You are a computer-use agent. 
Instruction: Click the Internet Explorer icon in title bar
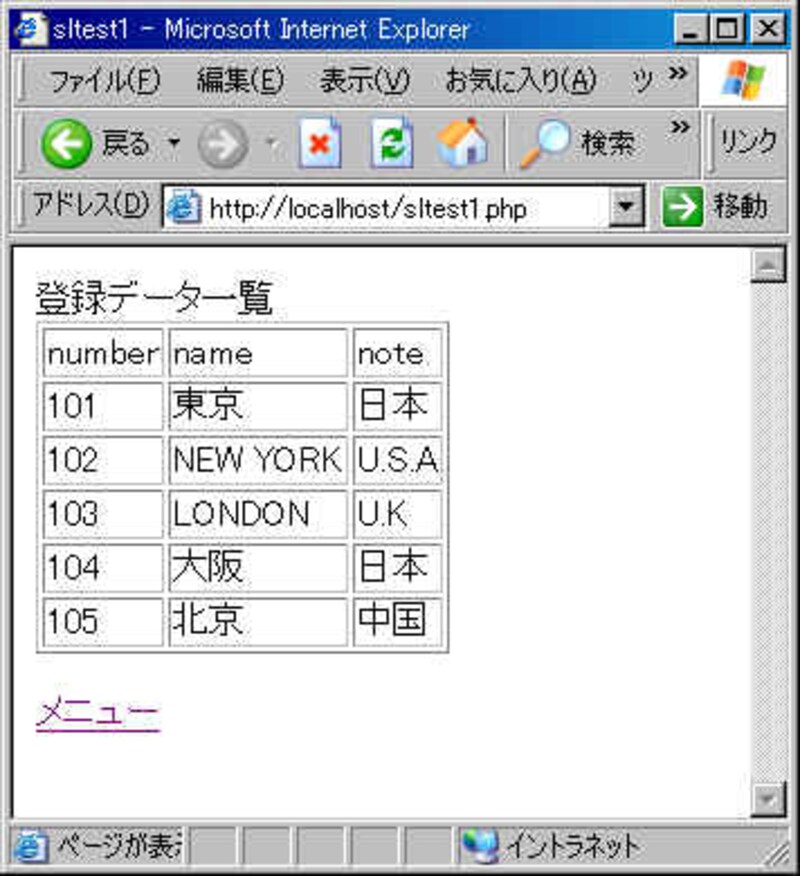30,29
